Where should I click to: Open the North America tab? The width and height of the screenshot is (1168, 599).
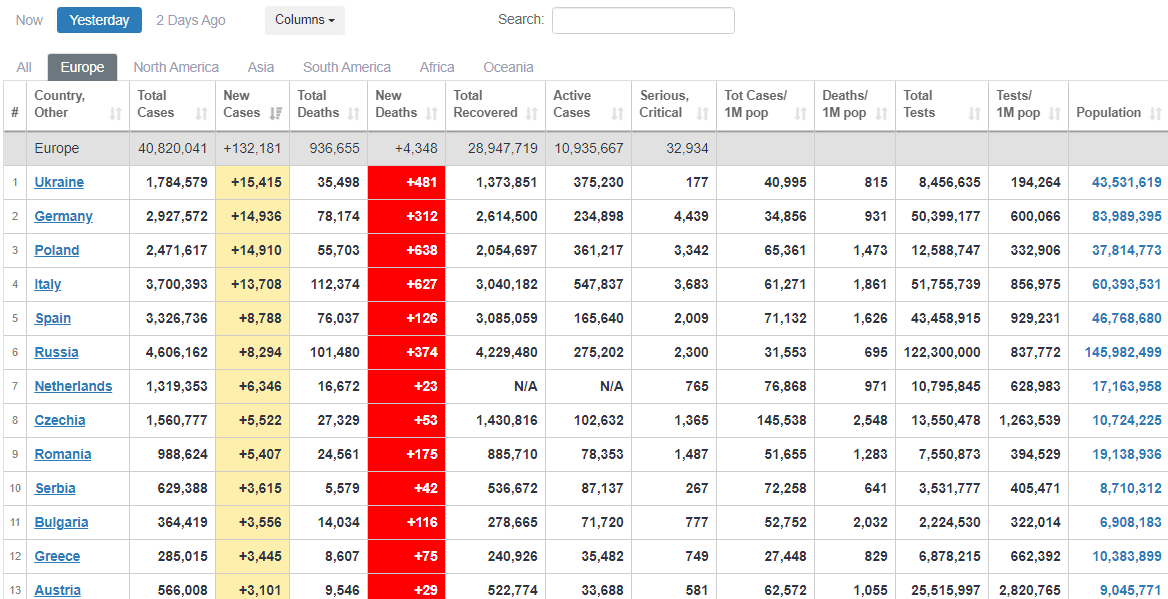176,67
